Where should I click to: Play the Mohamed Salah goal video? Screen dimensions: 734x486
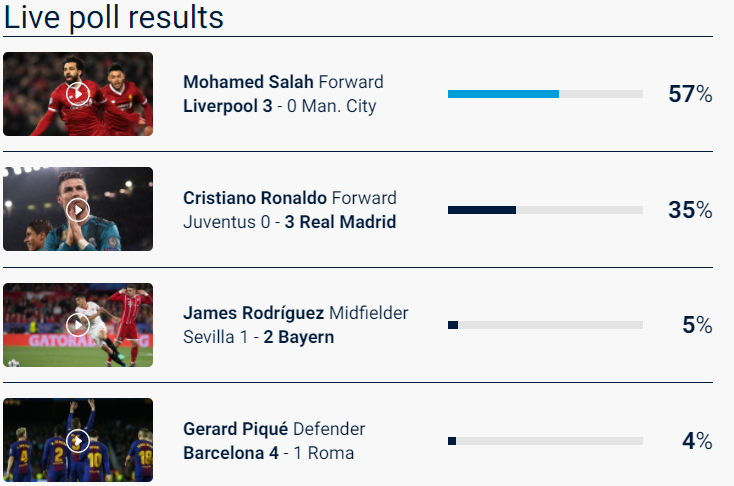[x=78, y=94]
